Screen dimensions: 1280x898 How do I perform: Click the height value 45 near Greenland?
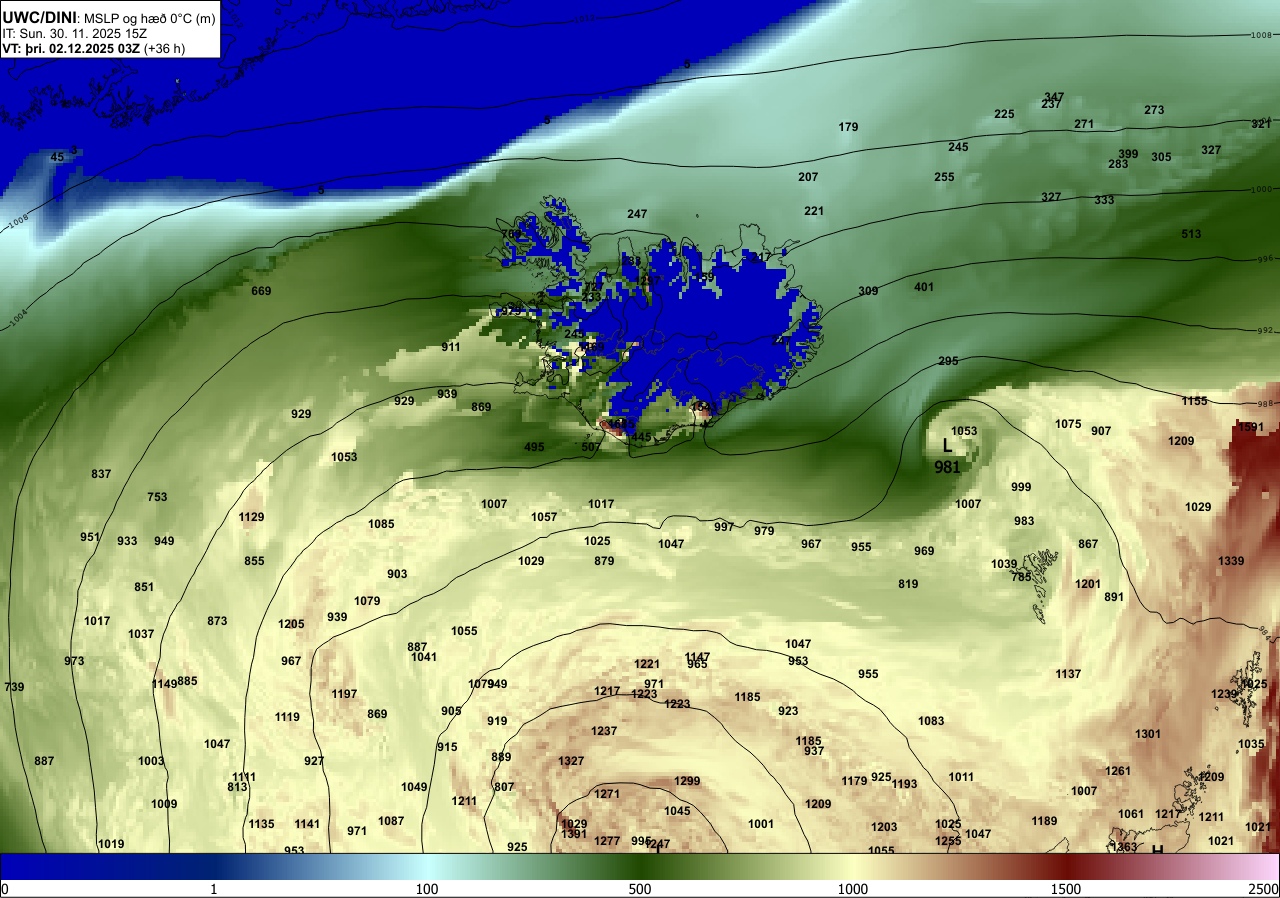(57, 157)
